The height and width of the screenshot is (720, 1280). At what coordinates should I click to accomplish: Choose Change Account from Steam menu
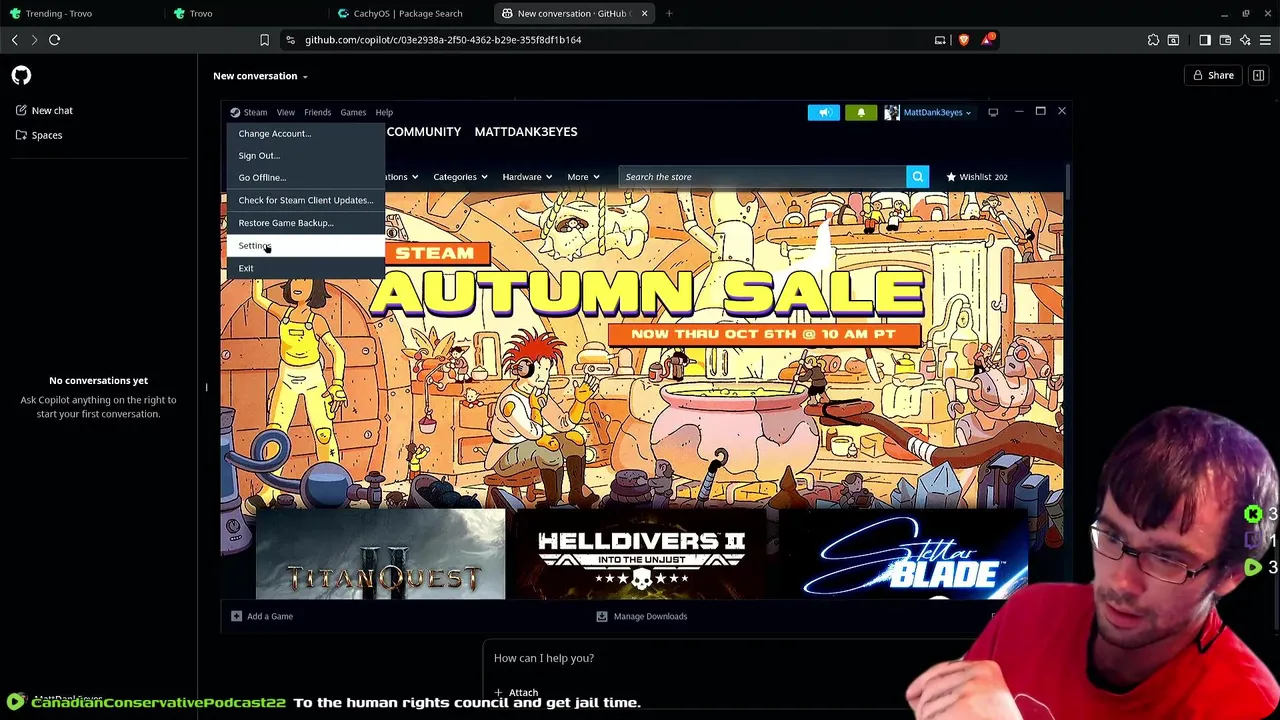click(305, 133)
